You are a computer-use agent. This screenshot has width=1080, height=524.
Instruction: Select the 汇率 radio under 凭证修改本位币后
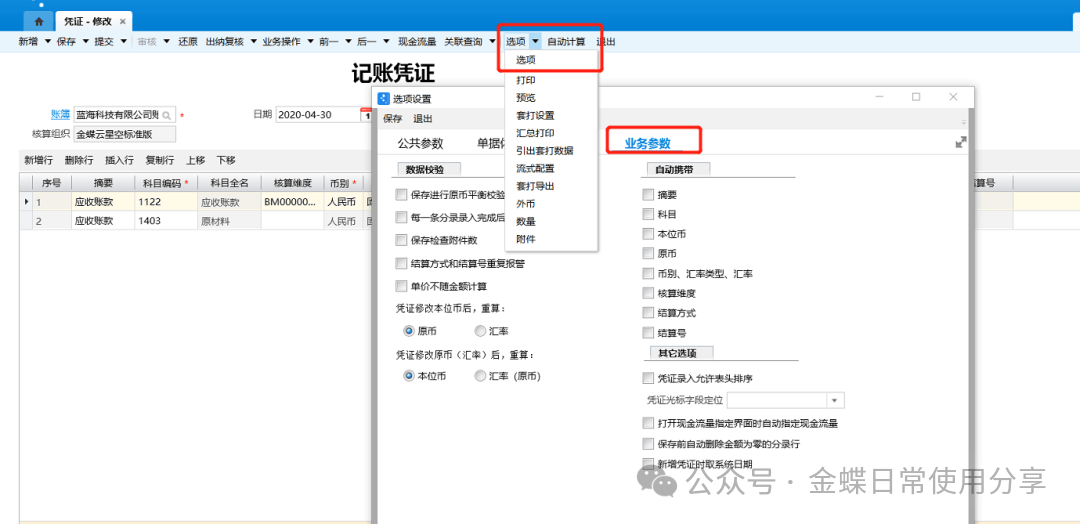tap(481, 331)
